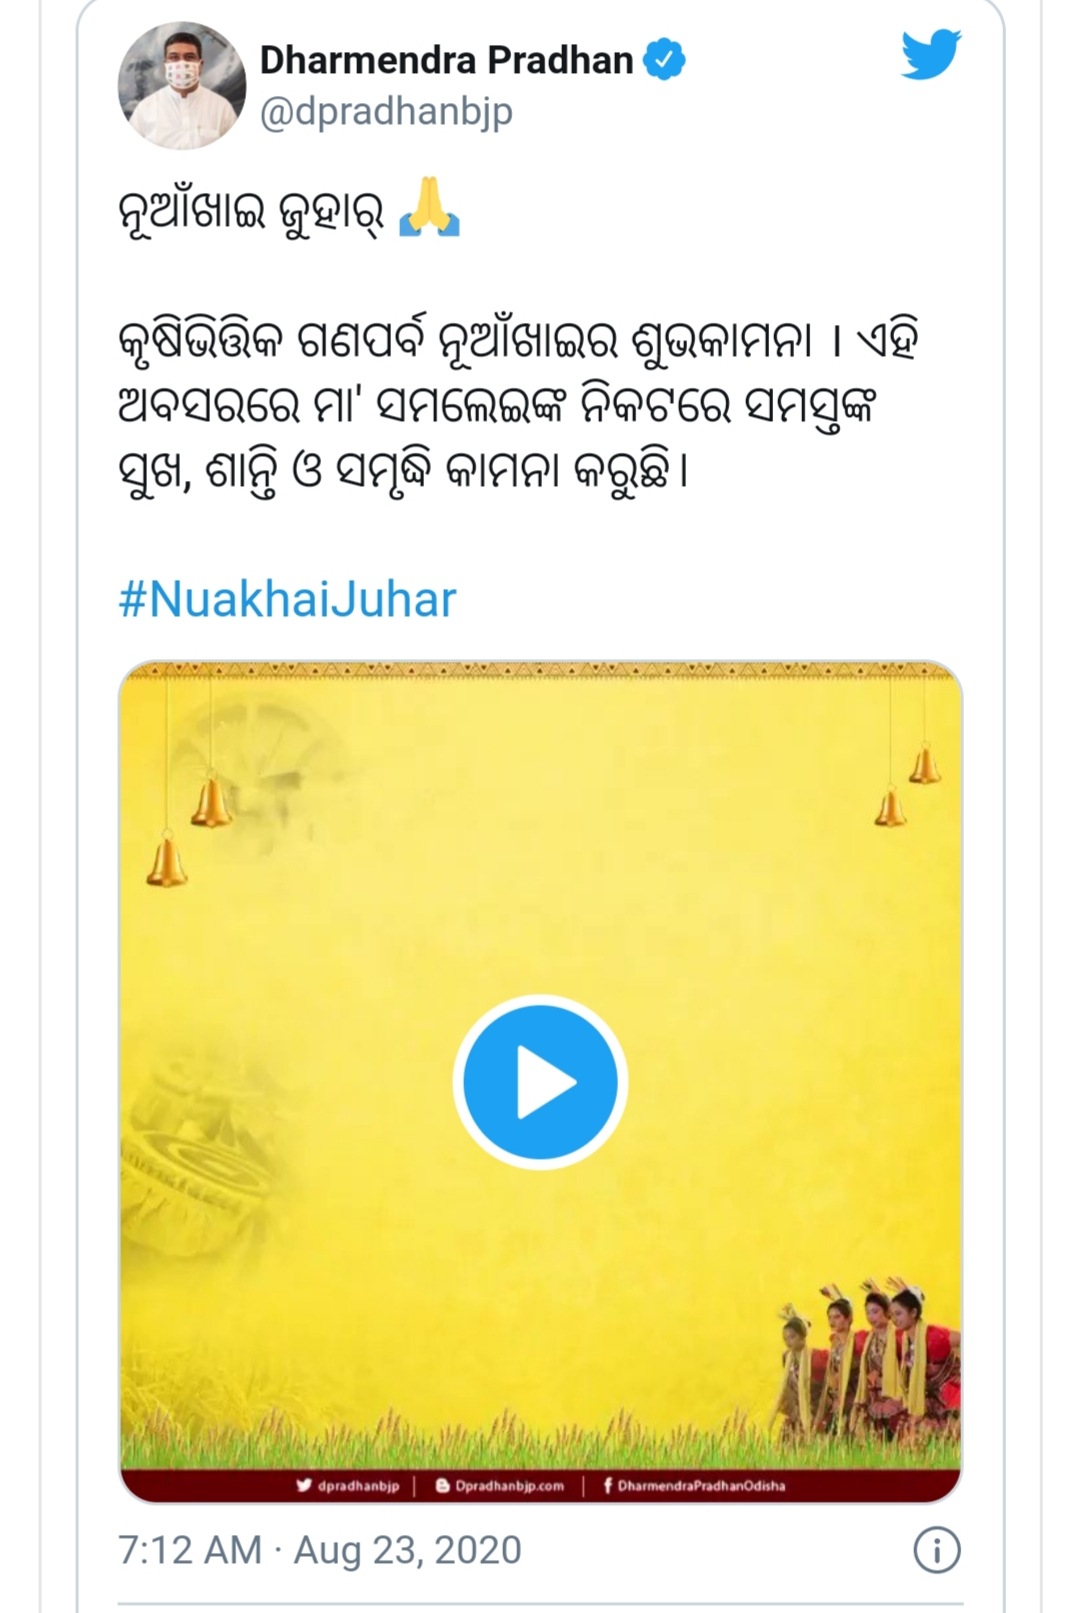
Task: Open the 7:12 AM Aug 23, 2020 timestamp
Action: 320,1550
